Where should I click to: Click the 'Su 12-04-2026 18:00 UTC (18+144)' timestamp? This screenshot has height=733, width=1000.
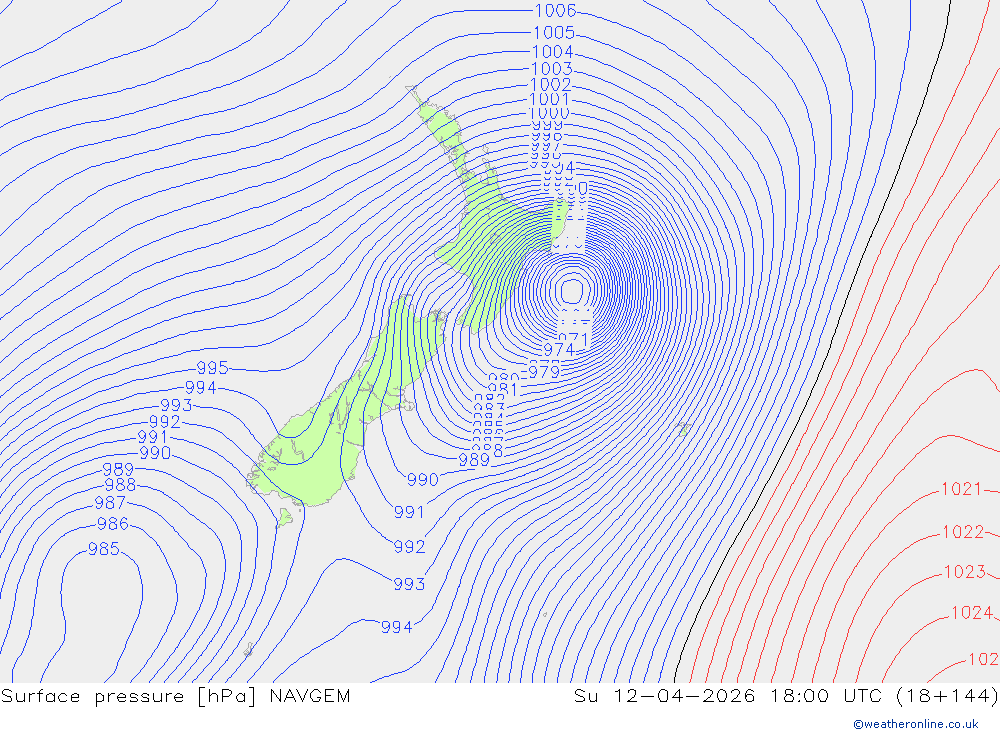(x=786, y=696)
